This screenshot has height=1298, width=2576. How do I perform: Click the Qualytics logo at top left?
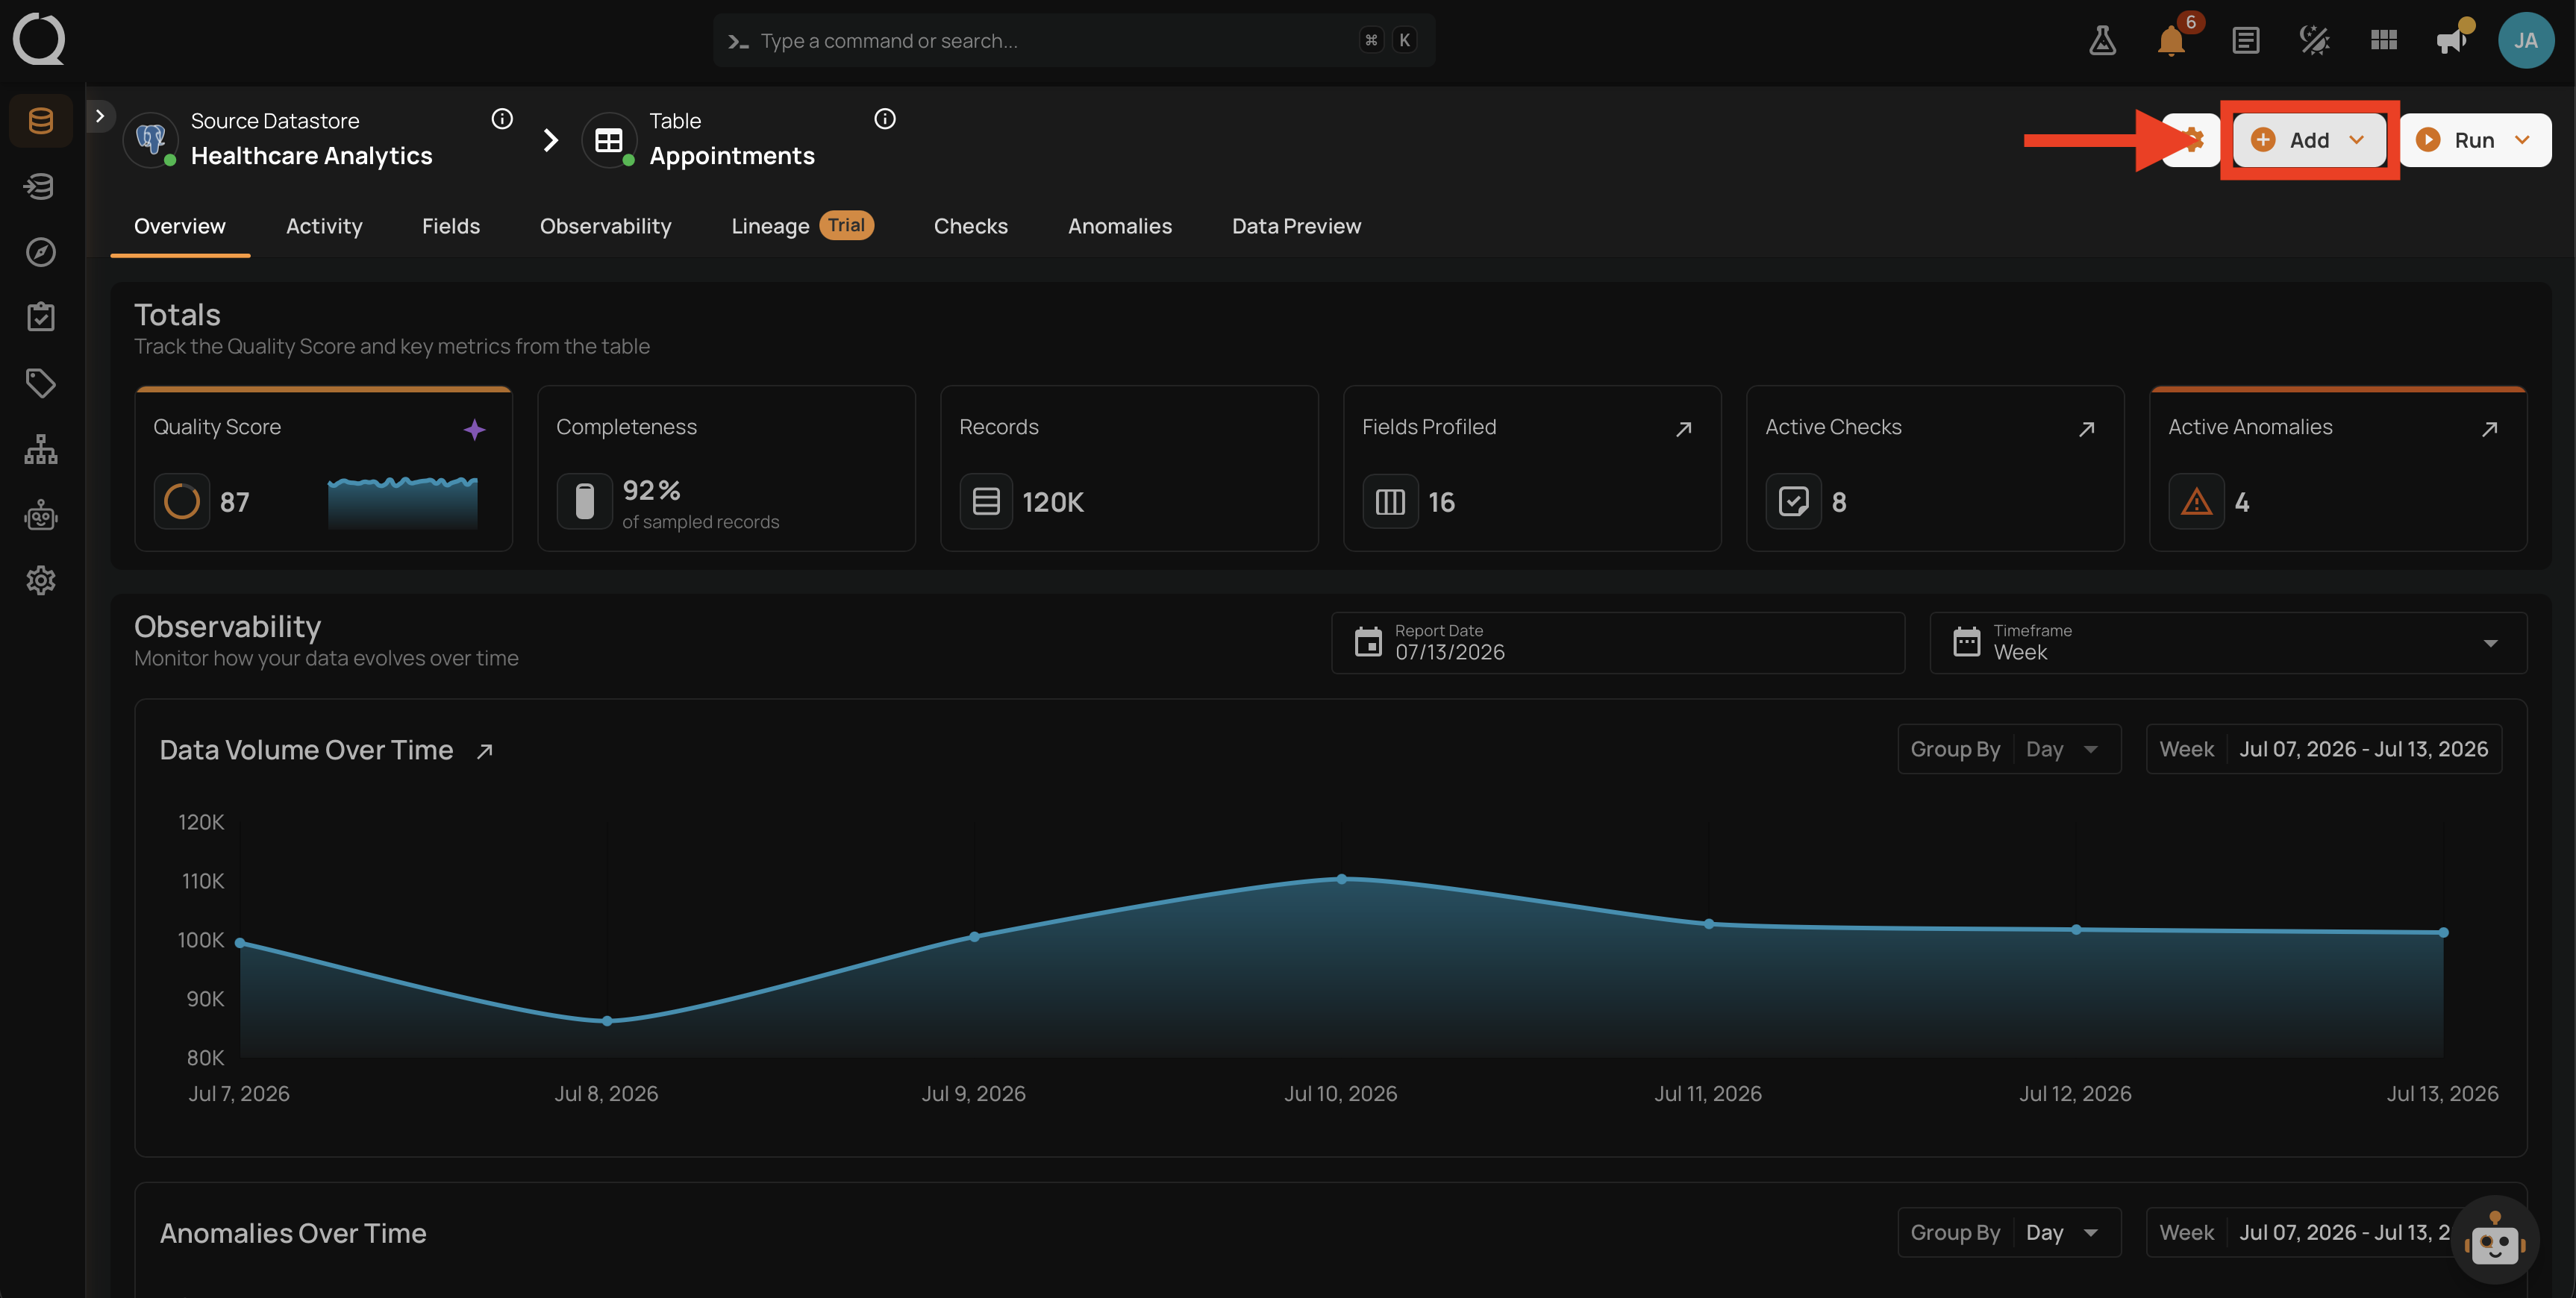(x=39, y=39)
